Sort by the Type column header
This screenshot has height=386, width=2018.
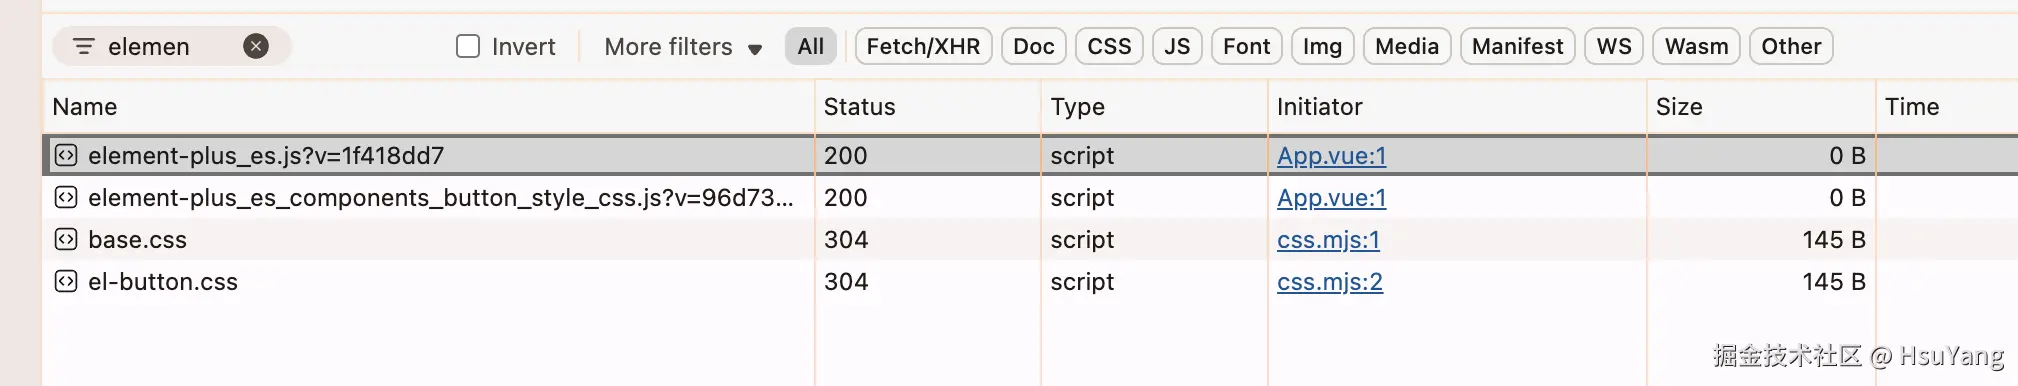[1154, 107]
